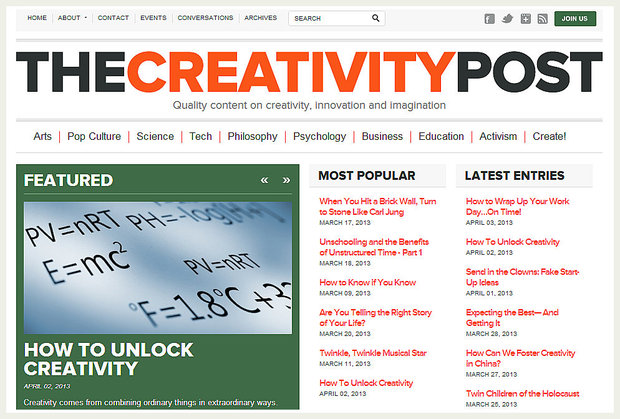Click the search magnifying glass icon
620x419 pixels.
(376, 18)
